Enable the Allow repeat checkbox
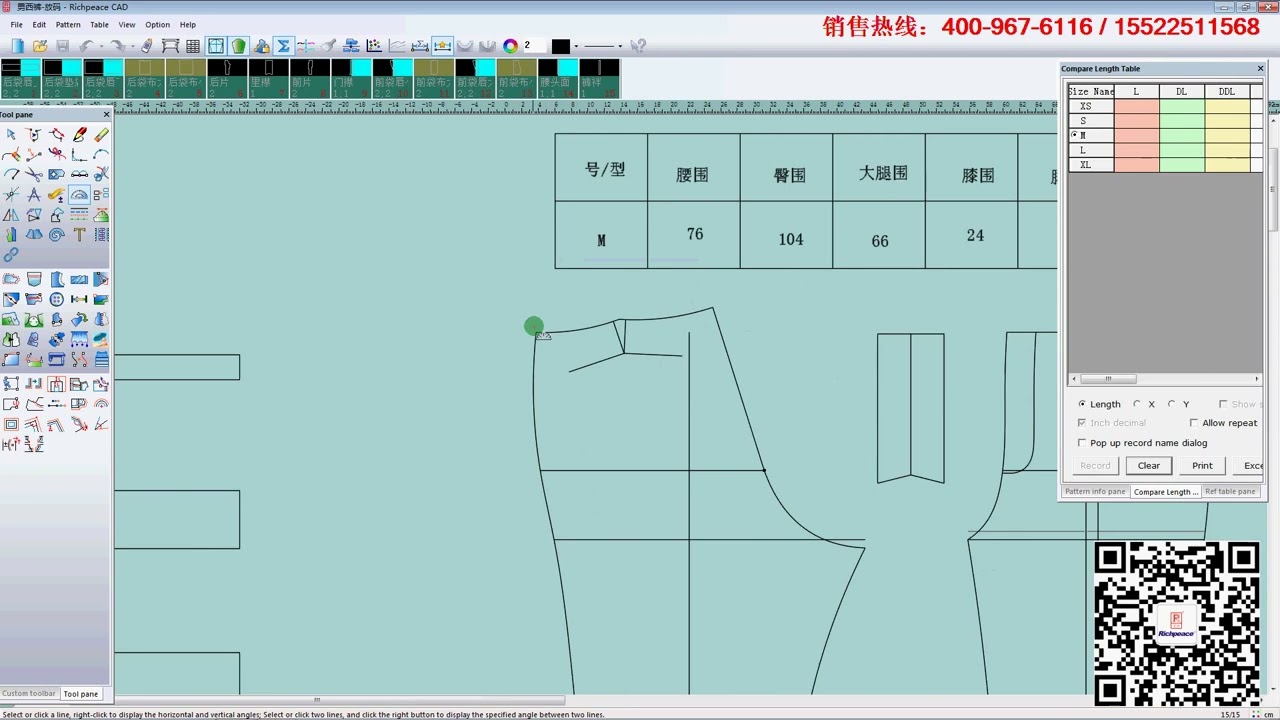This screenshot has height=720, width=1280. (x=1194, y=423)
